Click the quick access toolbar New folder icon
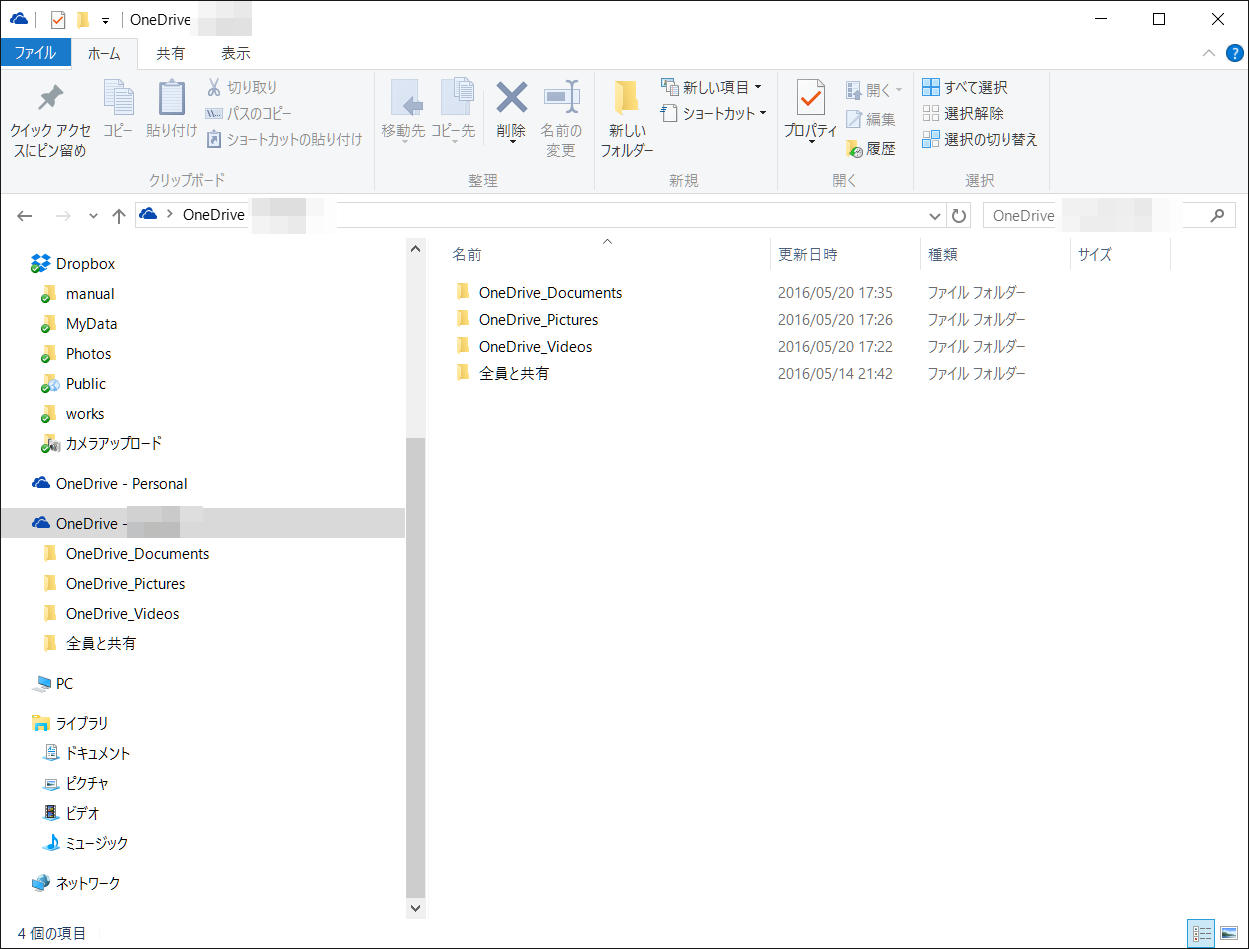Viewport: 1249px width, 949px height. click(83, 19)
